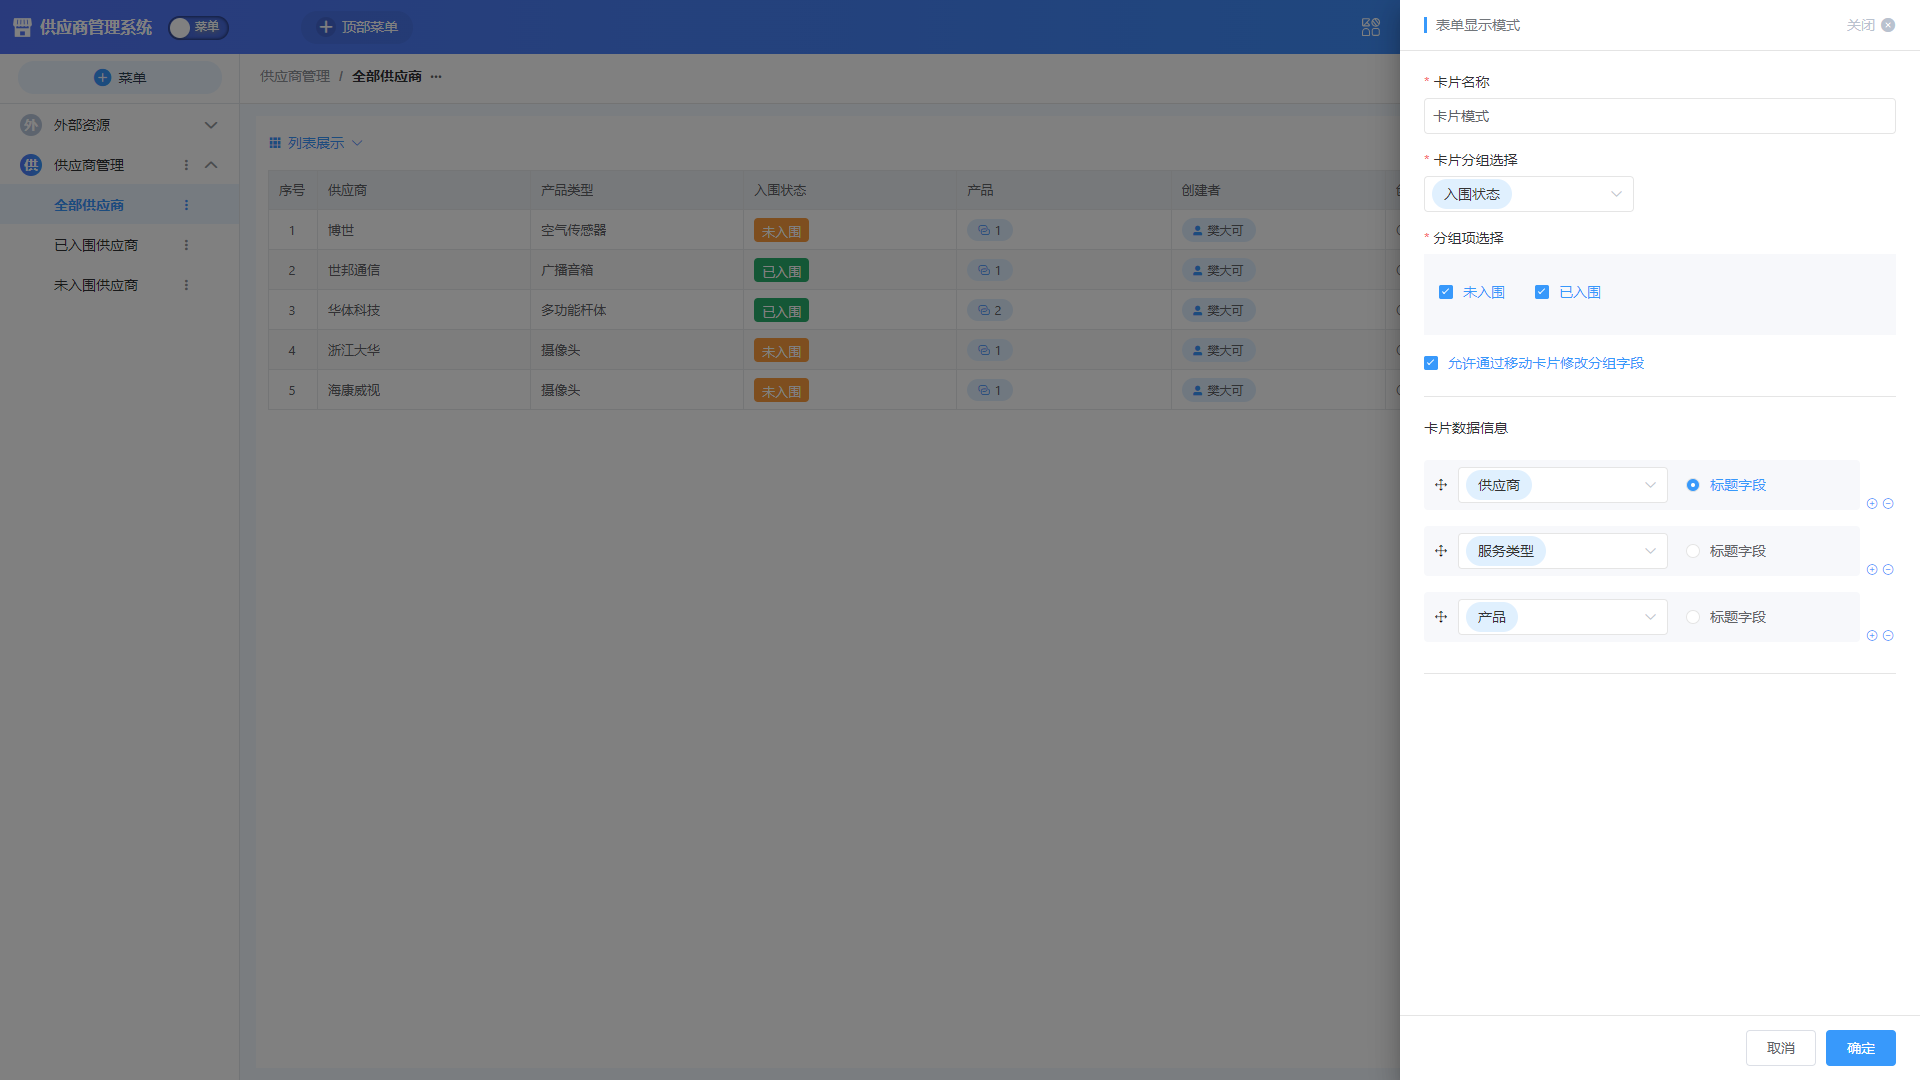Viewport: 1920px width, 1080px height.
Task: Open more options for 全部供应商 item
Action: pyautogui.click(x=186, y=205)
